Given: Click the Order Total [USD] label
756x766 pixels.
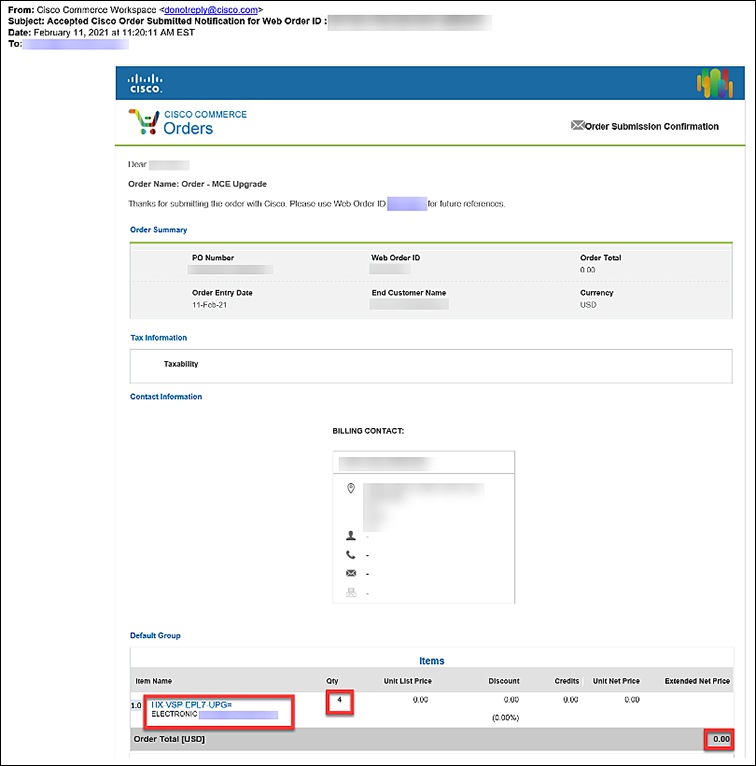Looking at the screenshot, I should point(169,739).
